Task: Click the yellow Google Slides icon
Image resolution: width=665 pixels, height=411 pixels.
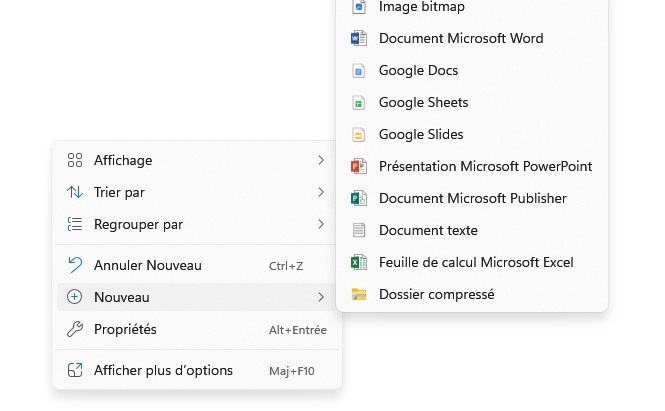Action: coord(359,135)
